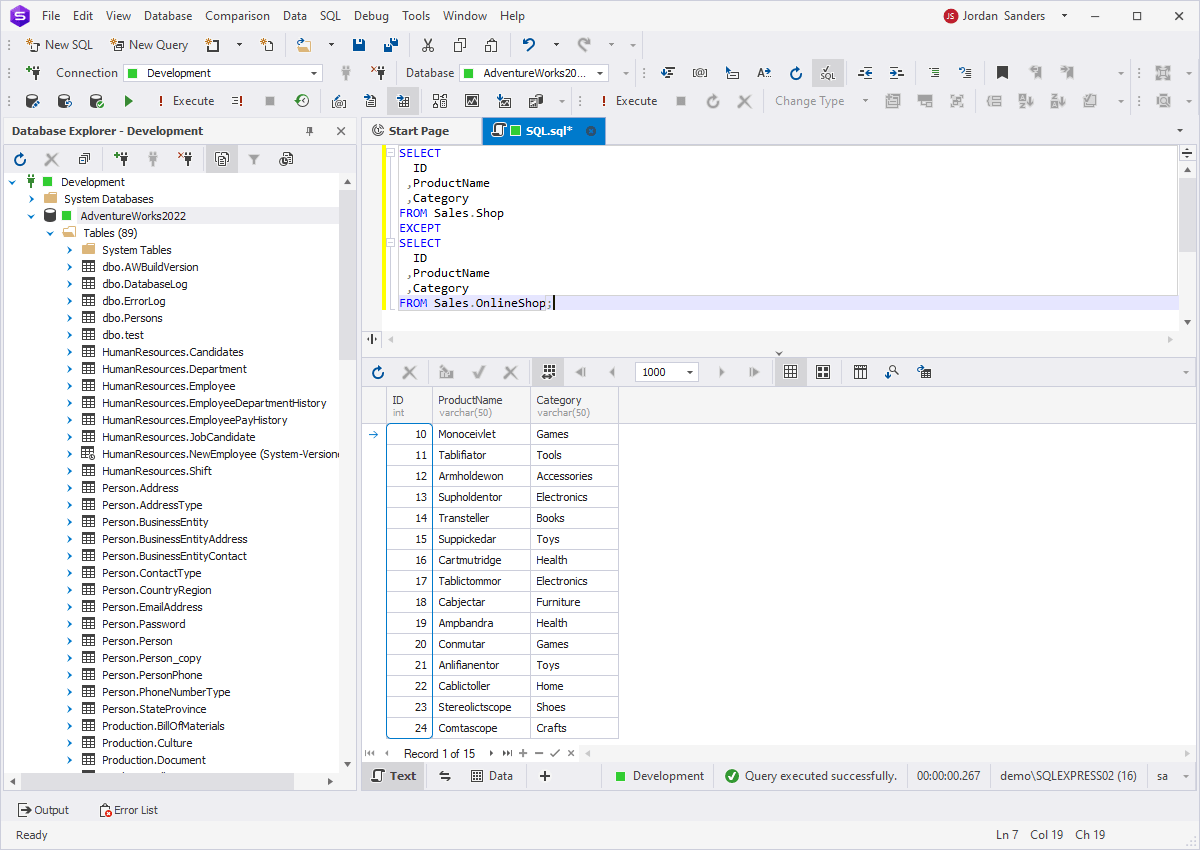Open the Comparison menu
1200x850 pixels.
point(237,16)
